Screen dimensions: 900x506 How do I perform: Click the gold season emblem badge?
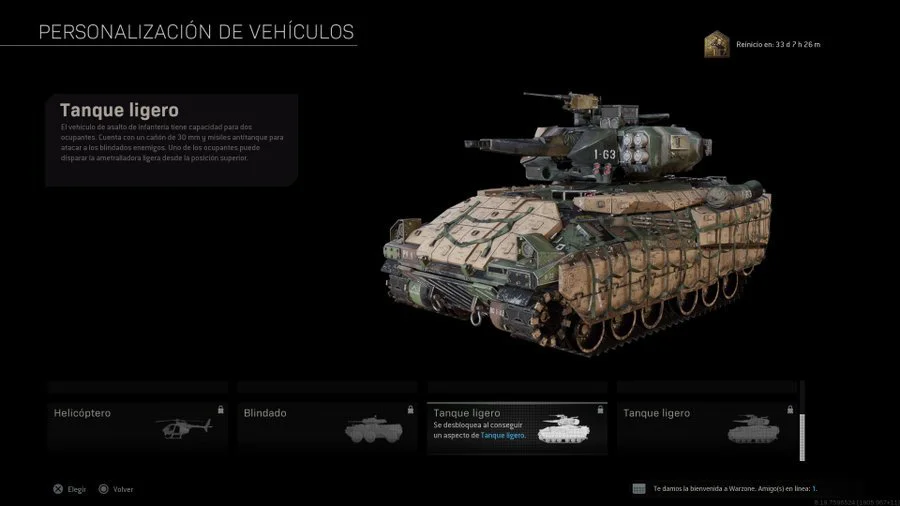(717, 44)
